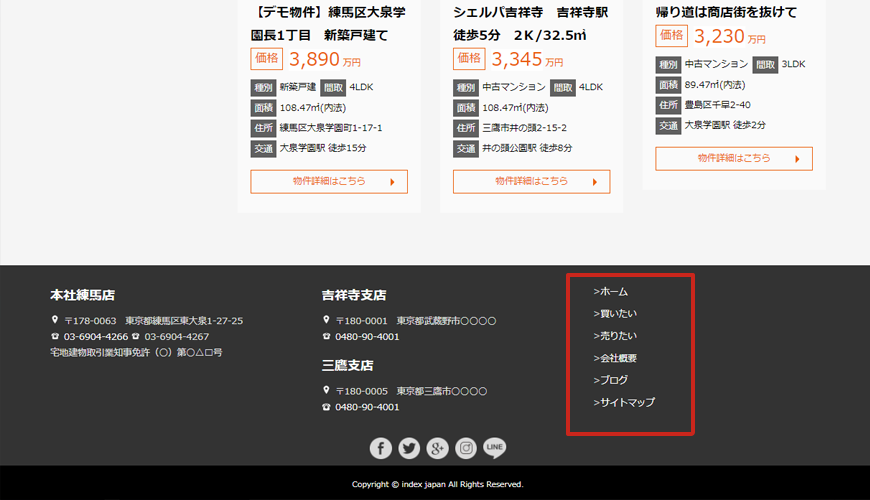This screenshot has width=870, height=500.
Task: Click the シェルパ吉祥寺 property title
Action: pos(530,12)
